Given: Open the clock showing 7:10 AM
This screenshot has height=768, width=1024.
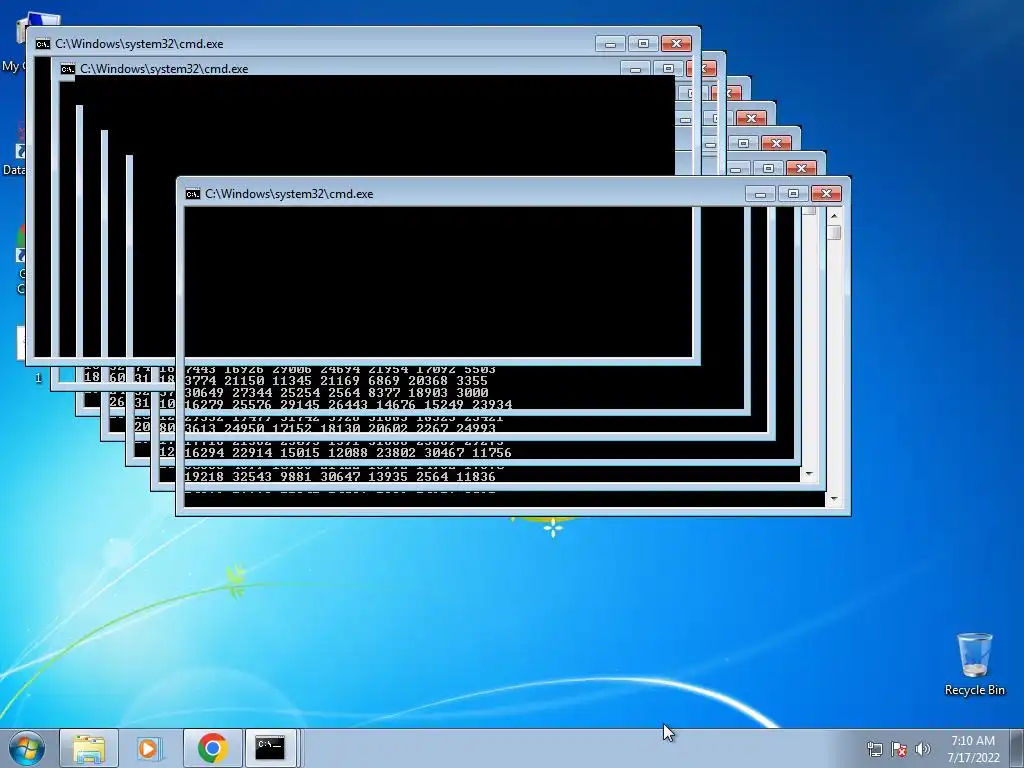Looking at the screenshot, I should point(973,748).
